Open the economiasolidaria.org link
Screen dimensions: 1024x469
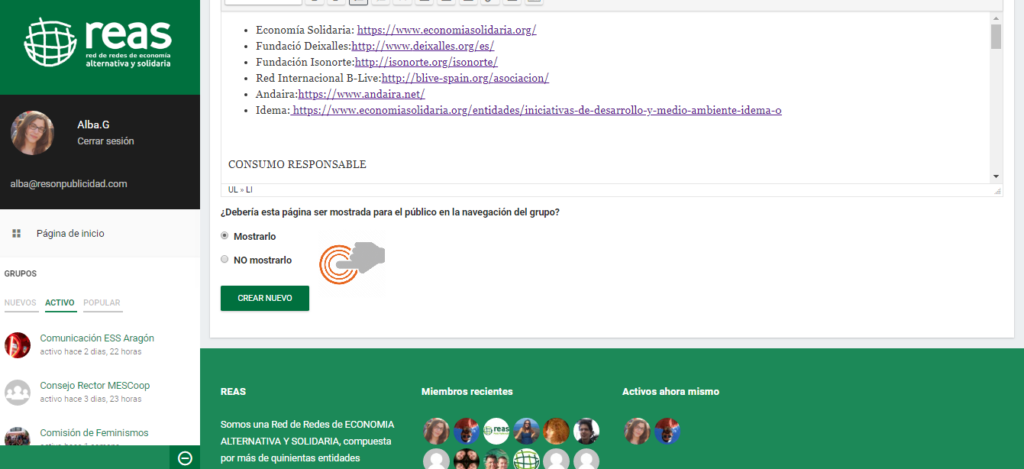click(x=446, y=30)
